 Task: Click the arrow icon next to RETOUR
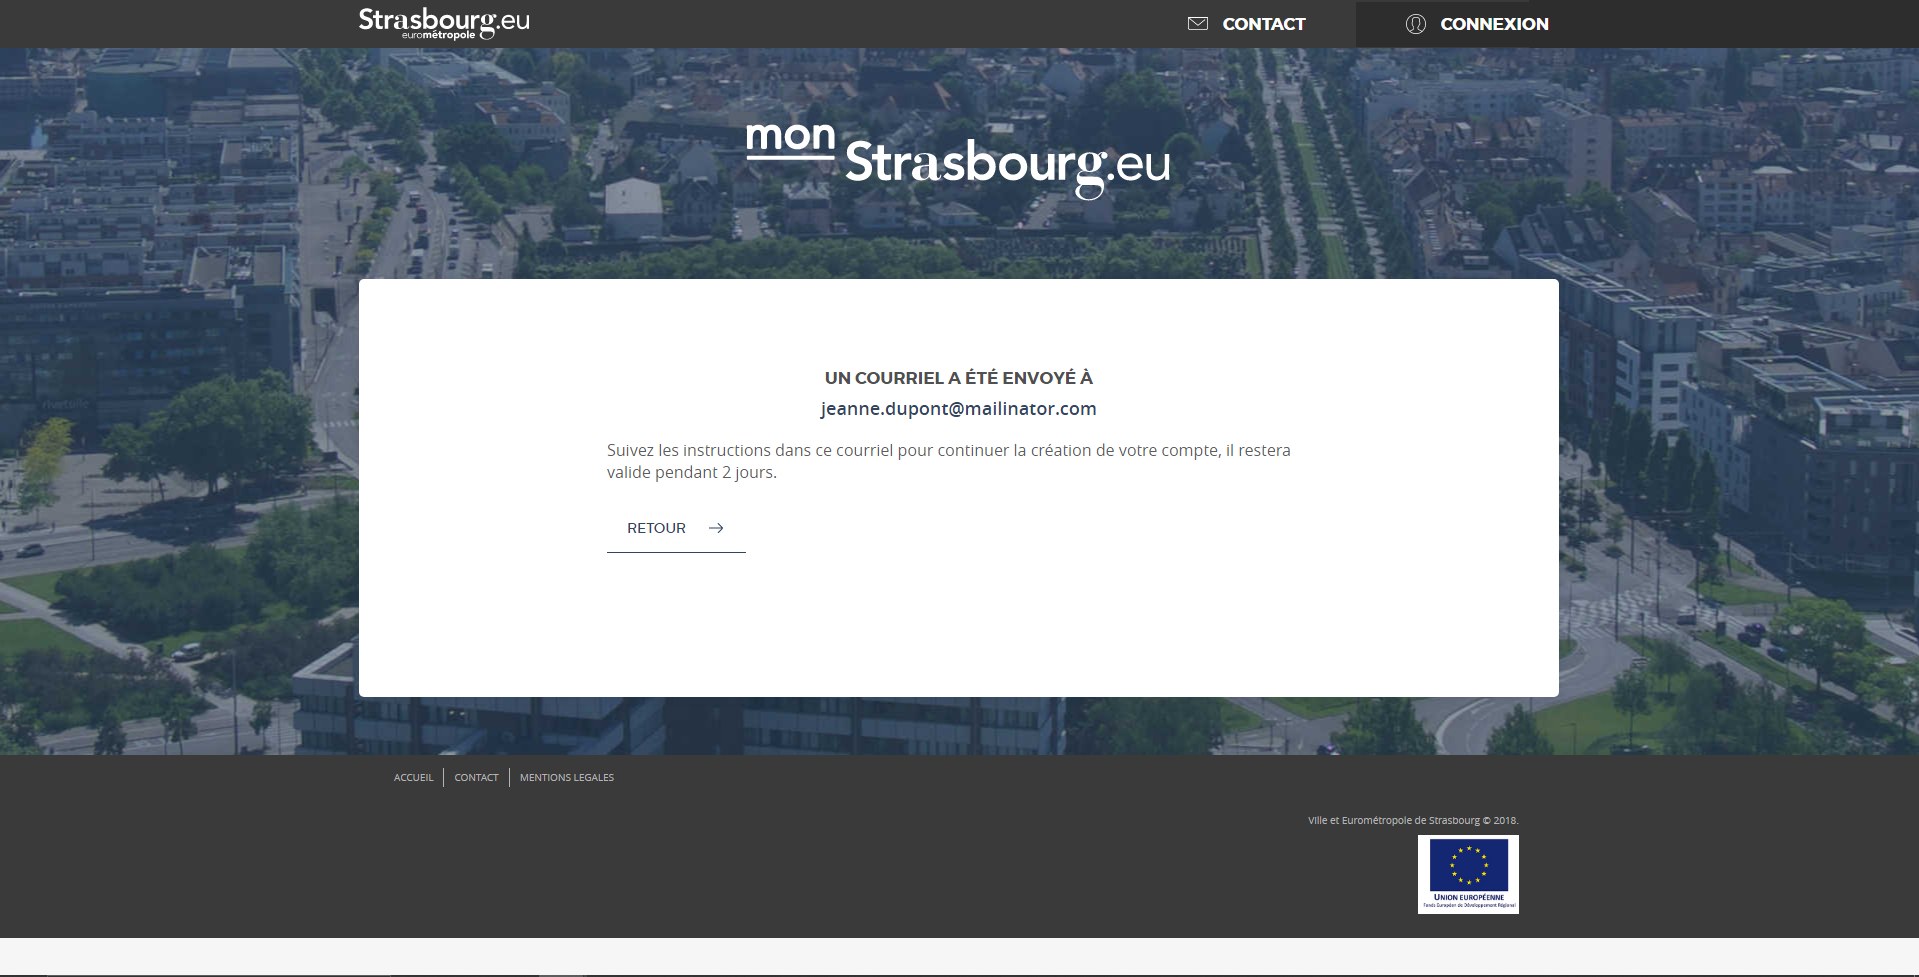pos(716,528)
